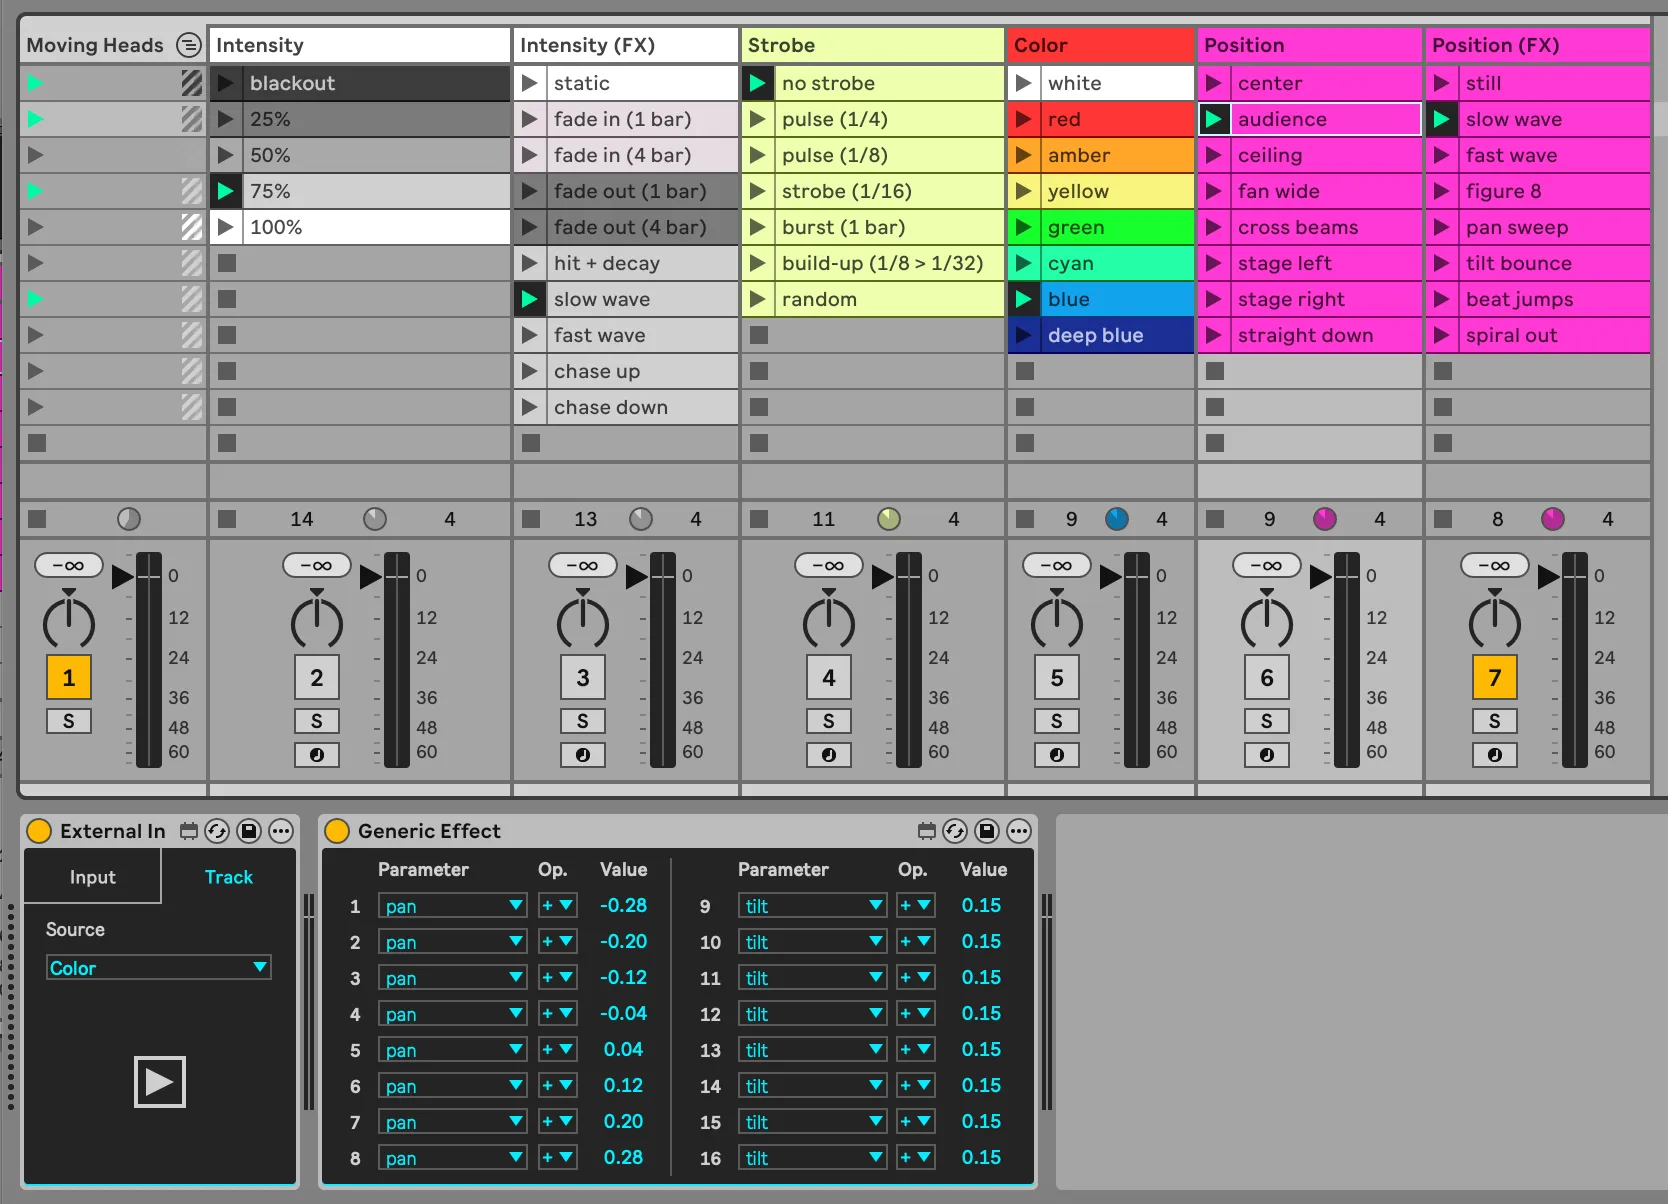Open parameter 9 tilt dropdown
This screenshot has height=1204, width=1668.
[x=813, y=906]
